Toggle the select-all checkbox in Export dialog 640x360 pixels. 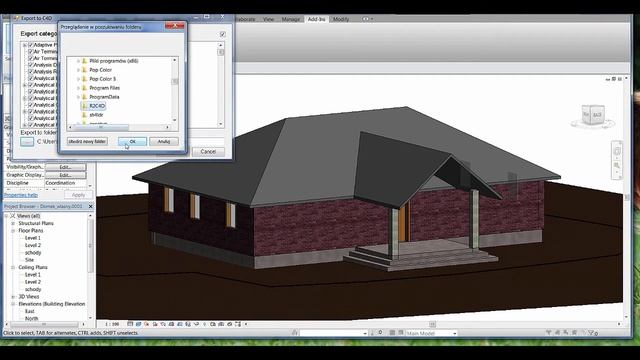tap(222, 34)
